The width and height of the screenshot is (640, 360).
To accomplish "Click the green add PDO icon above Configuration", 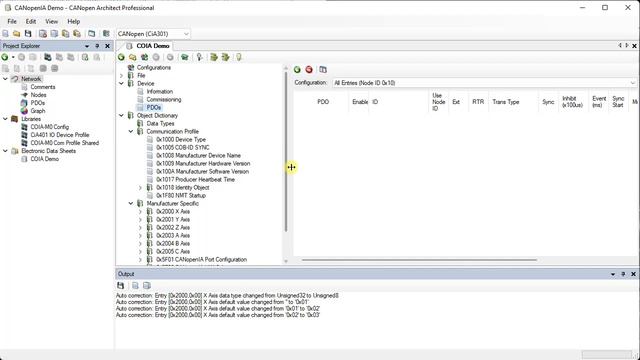I will (297, 69).
